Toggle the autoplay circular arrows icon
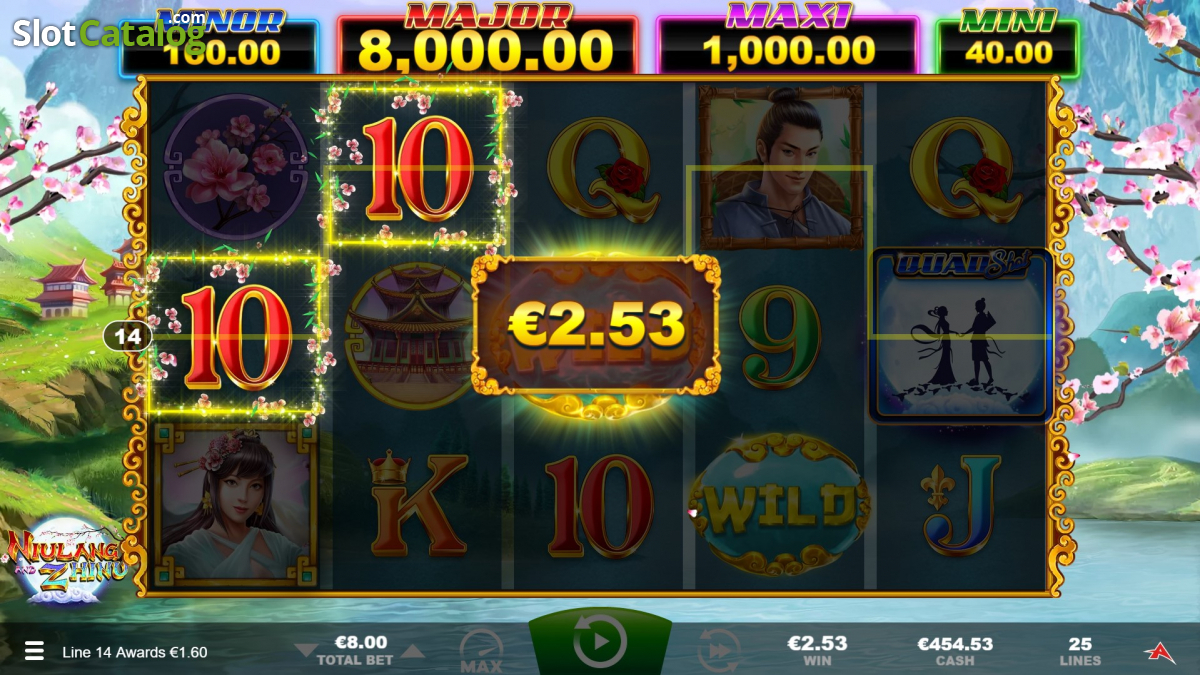Screen dimensions: 1200x675 (x=718, y=649)
